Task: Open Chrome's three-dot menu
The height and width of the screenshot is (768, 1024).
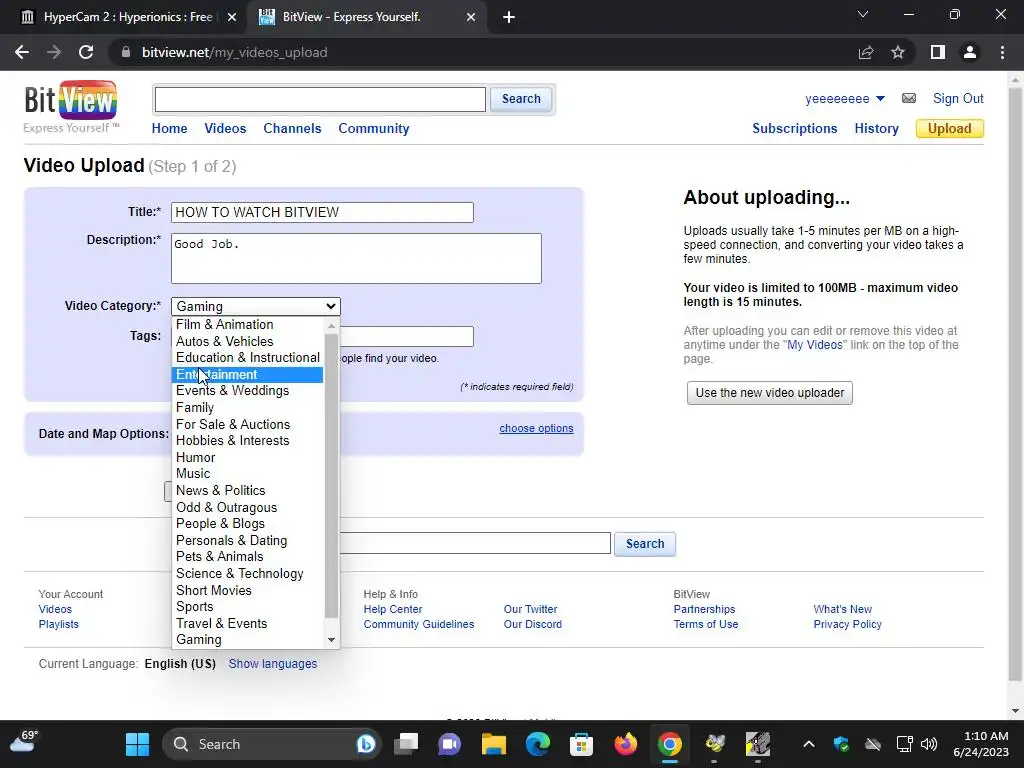Action: pos(1002,52)
